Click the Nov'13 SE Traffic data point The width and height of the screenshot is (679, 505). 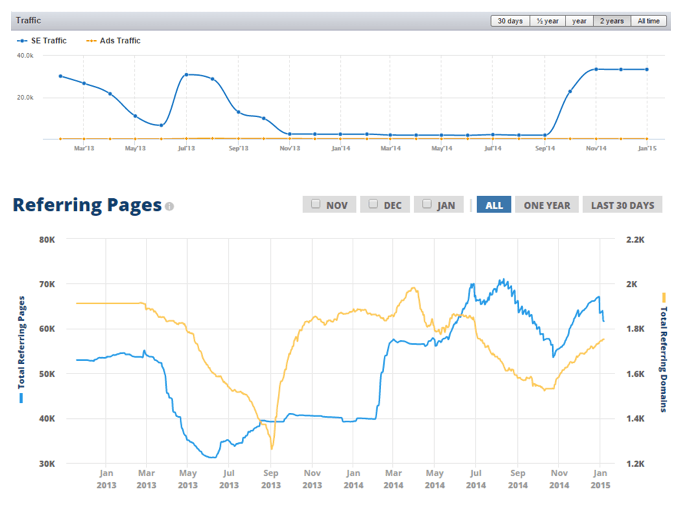(289, 134)
